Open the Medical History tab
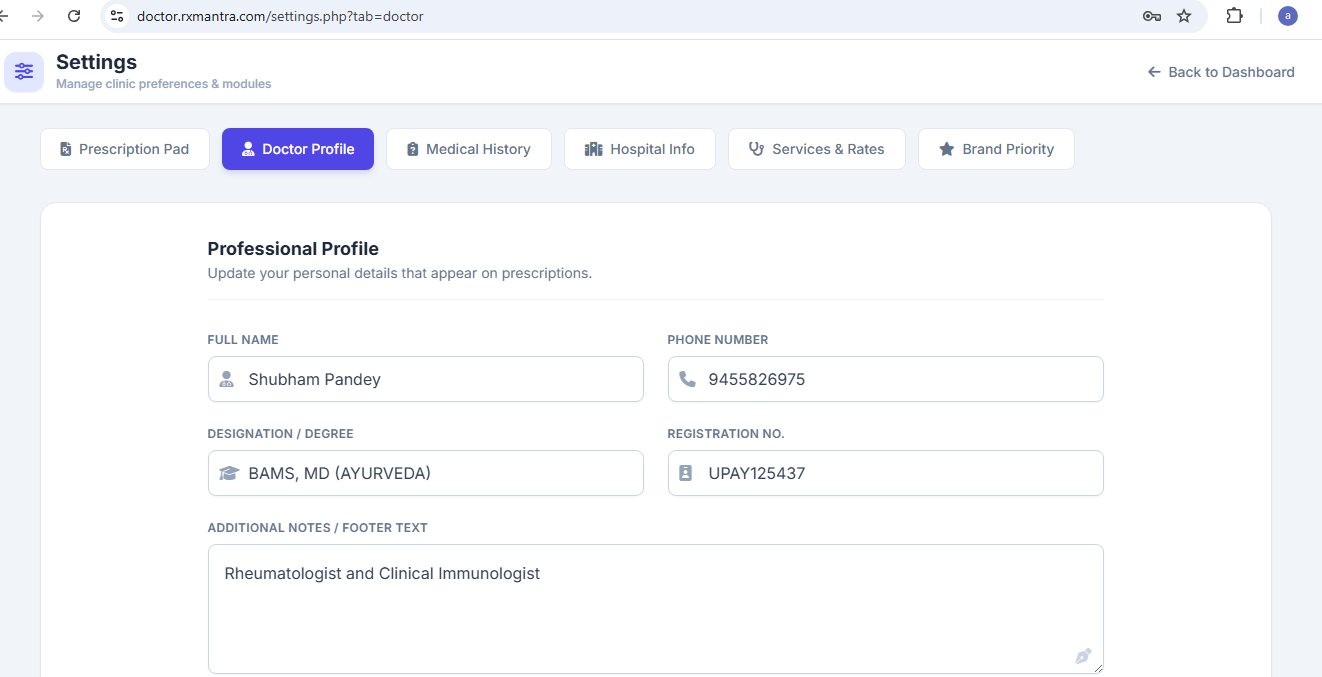Viewport: 1322px width, 677px height. point(468,149)
